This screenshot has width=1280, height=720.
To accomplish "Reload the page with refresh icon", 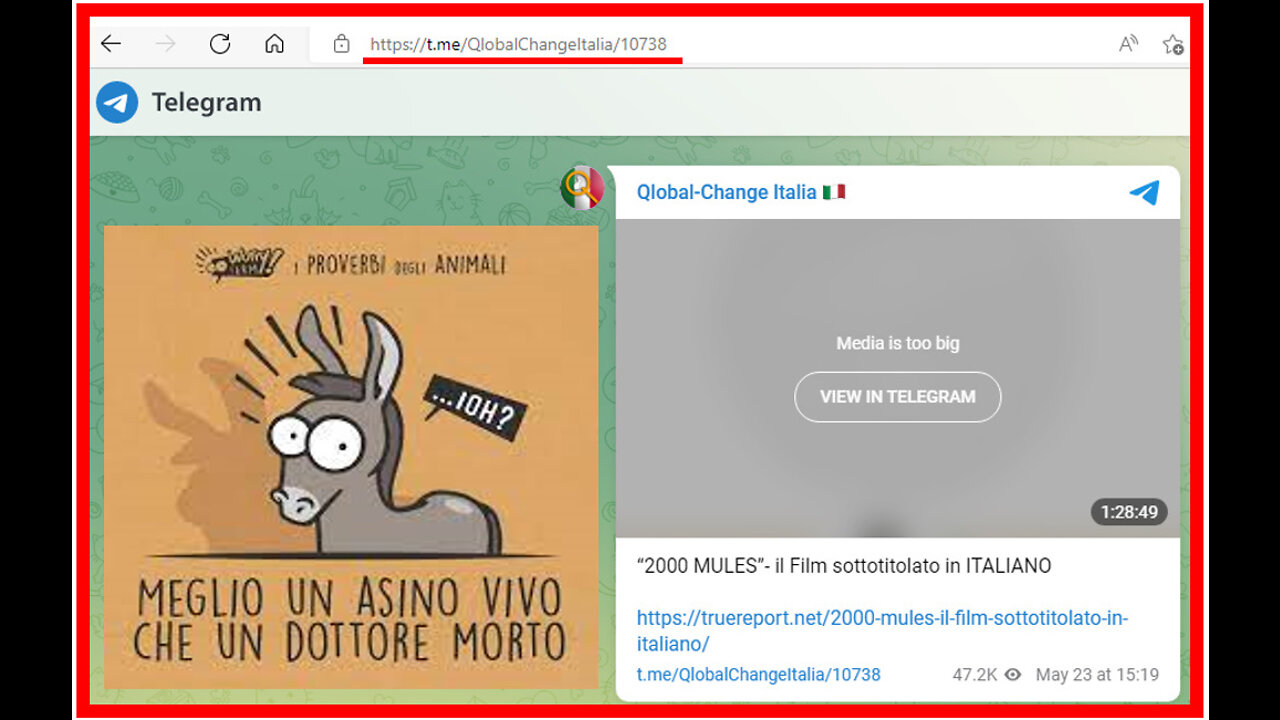I will (x=220, y=43).
